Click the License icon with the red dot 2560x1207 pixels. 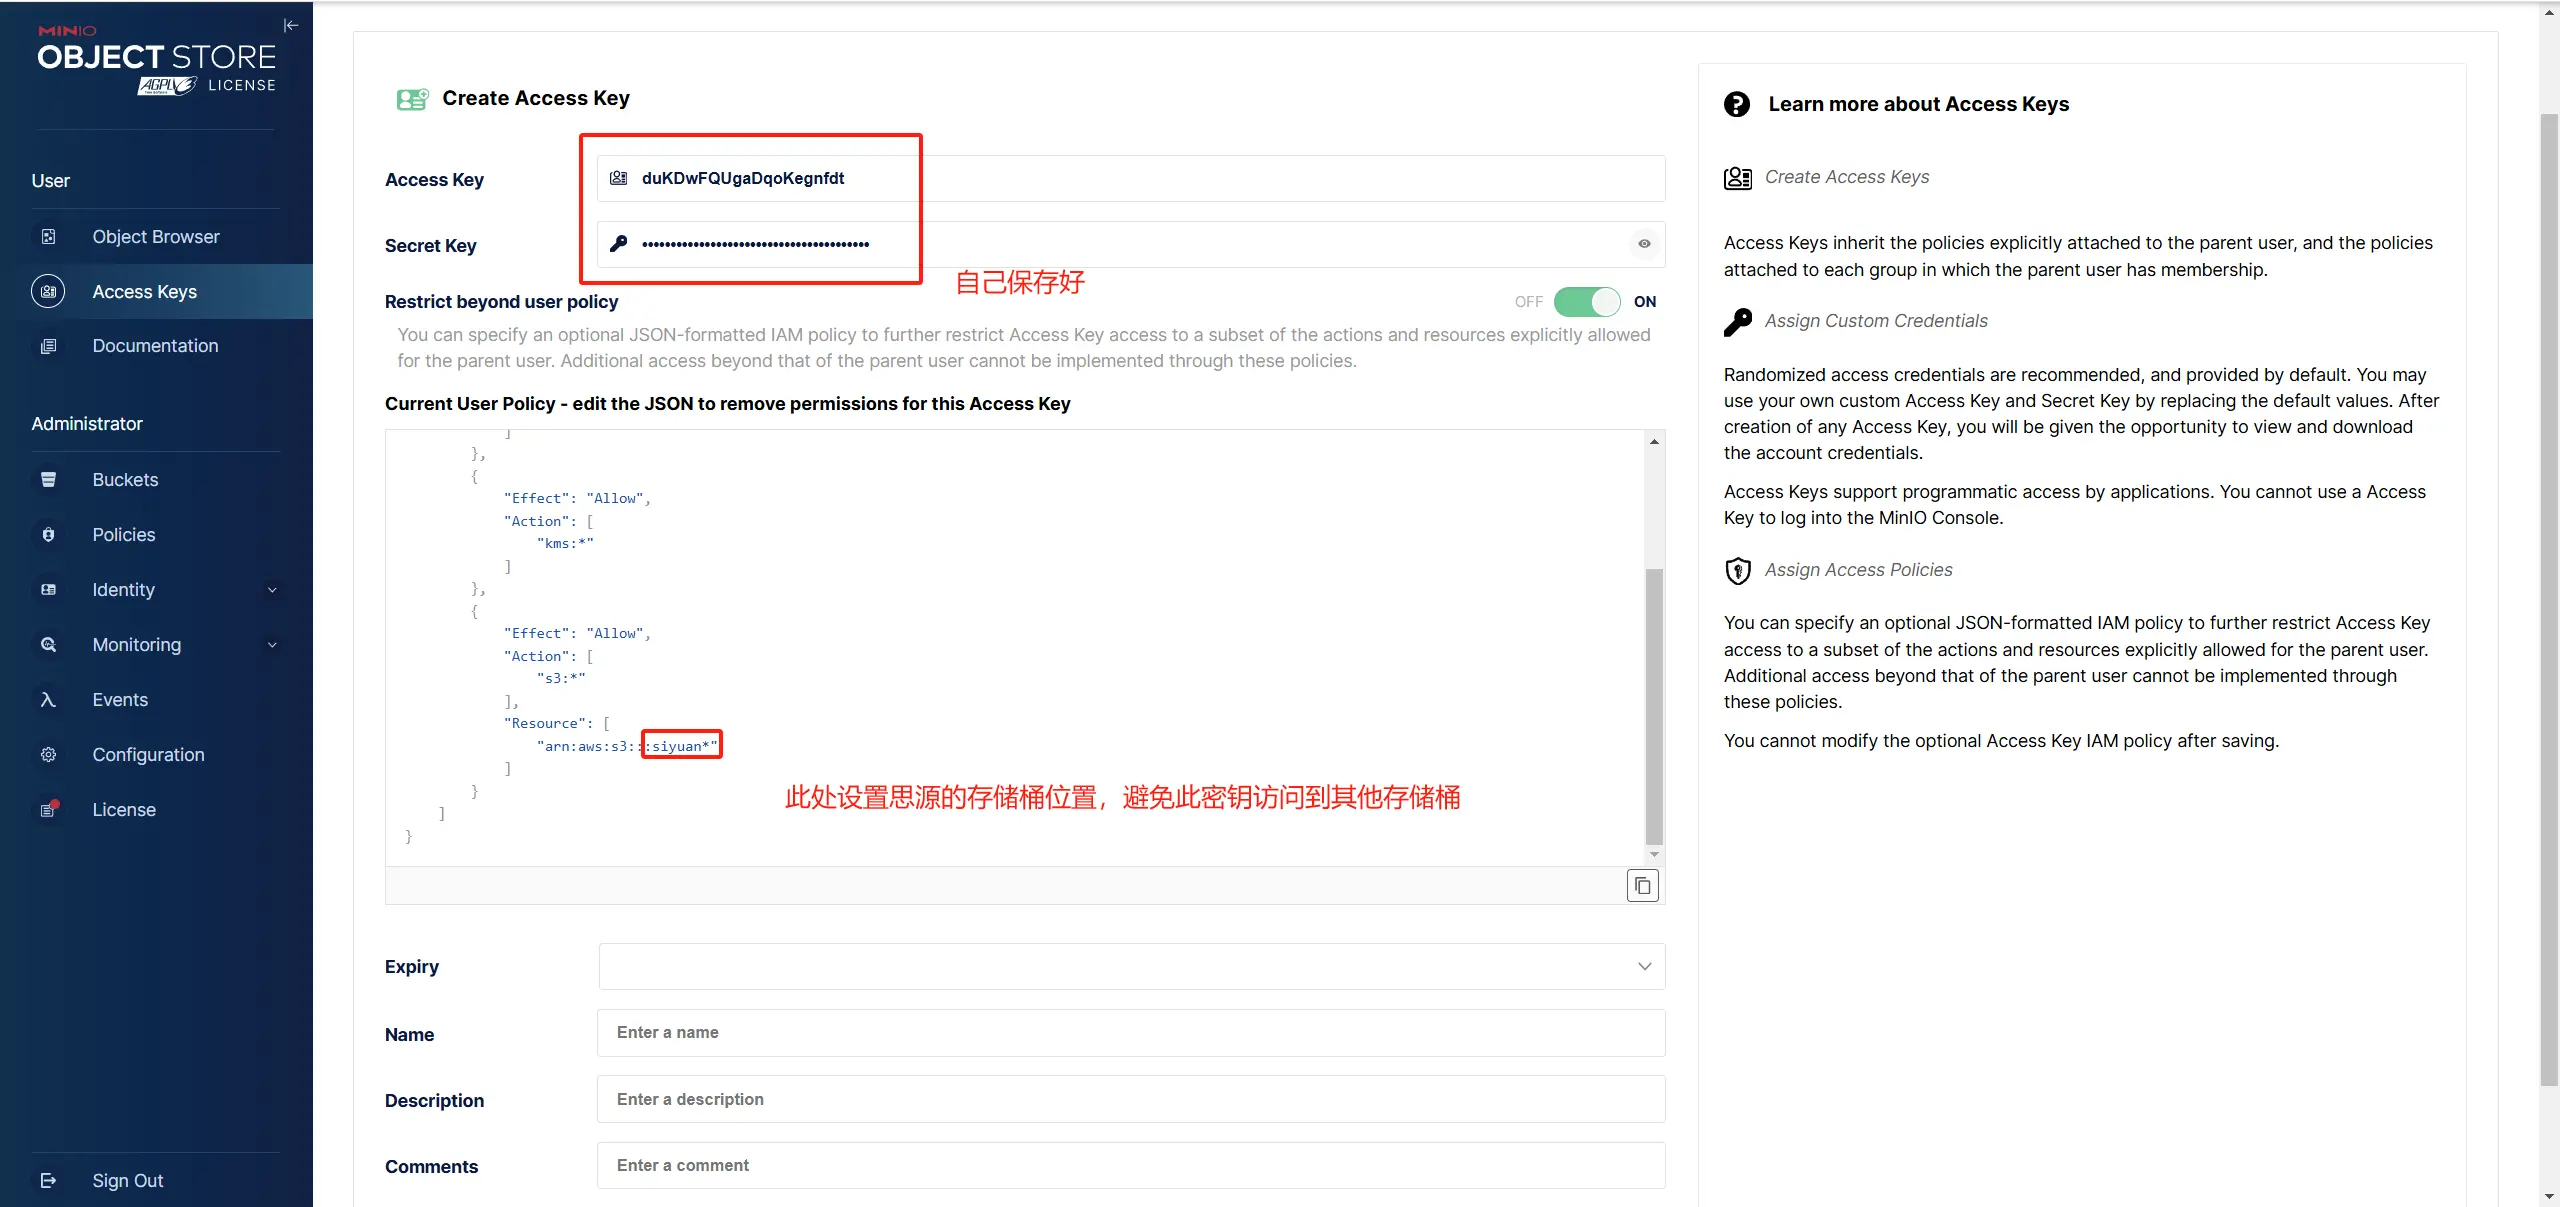(x=49, y=809)
